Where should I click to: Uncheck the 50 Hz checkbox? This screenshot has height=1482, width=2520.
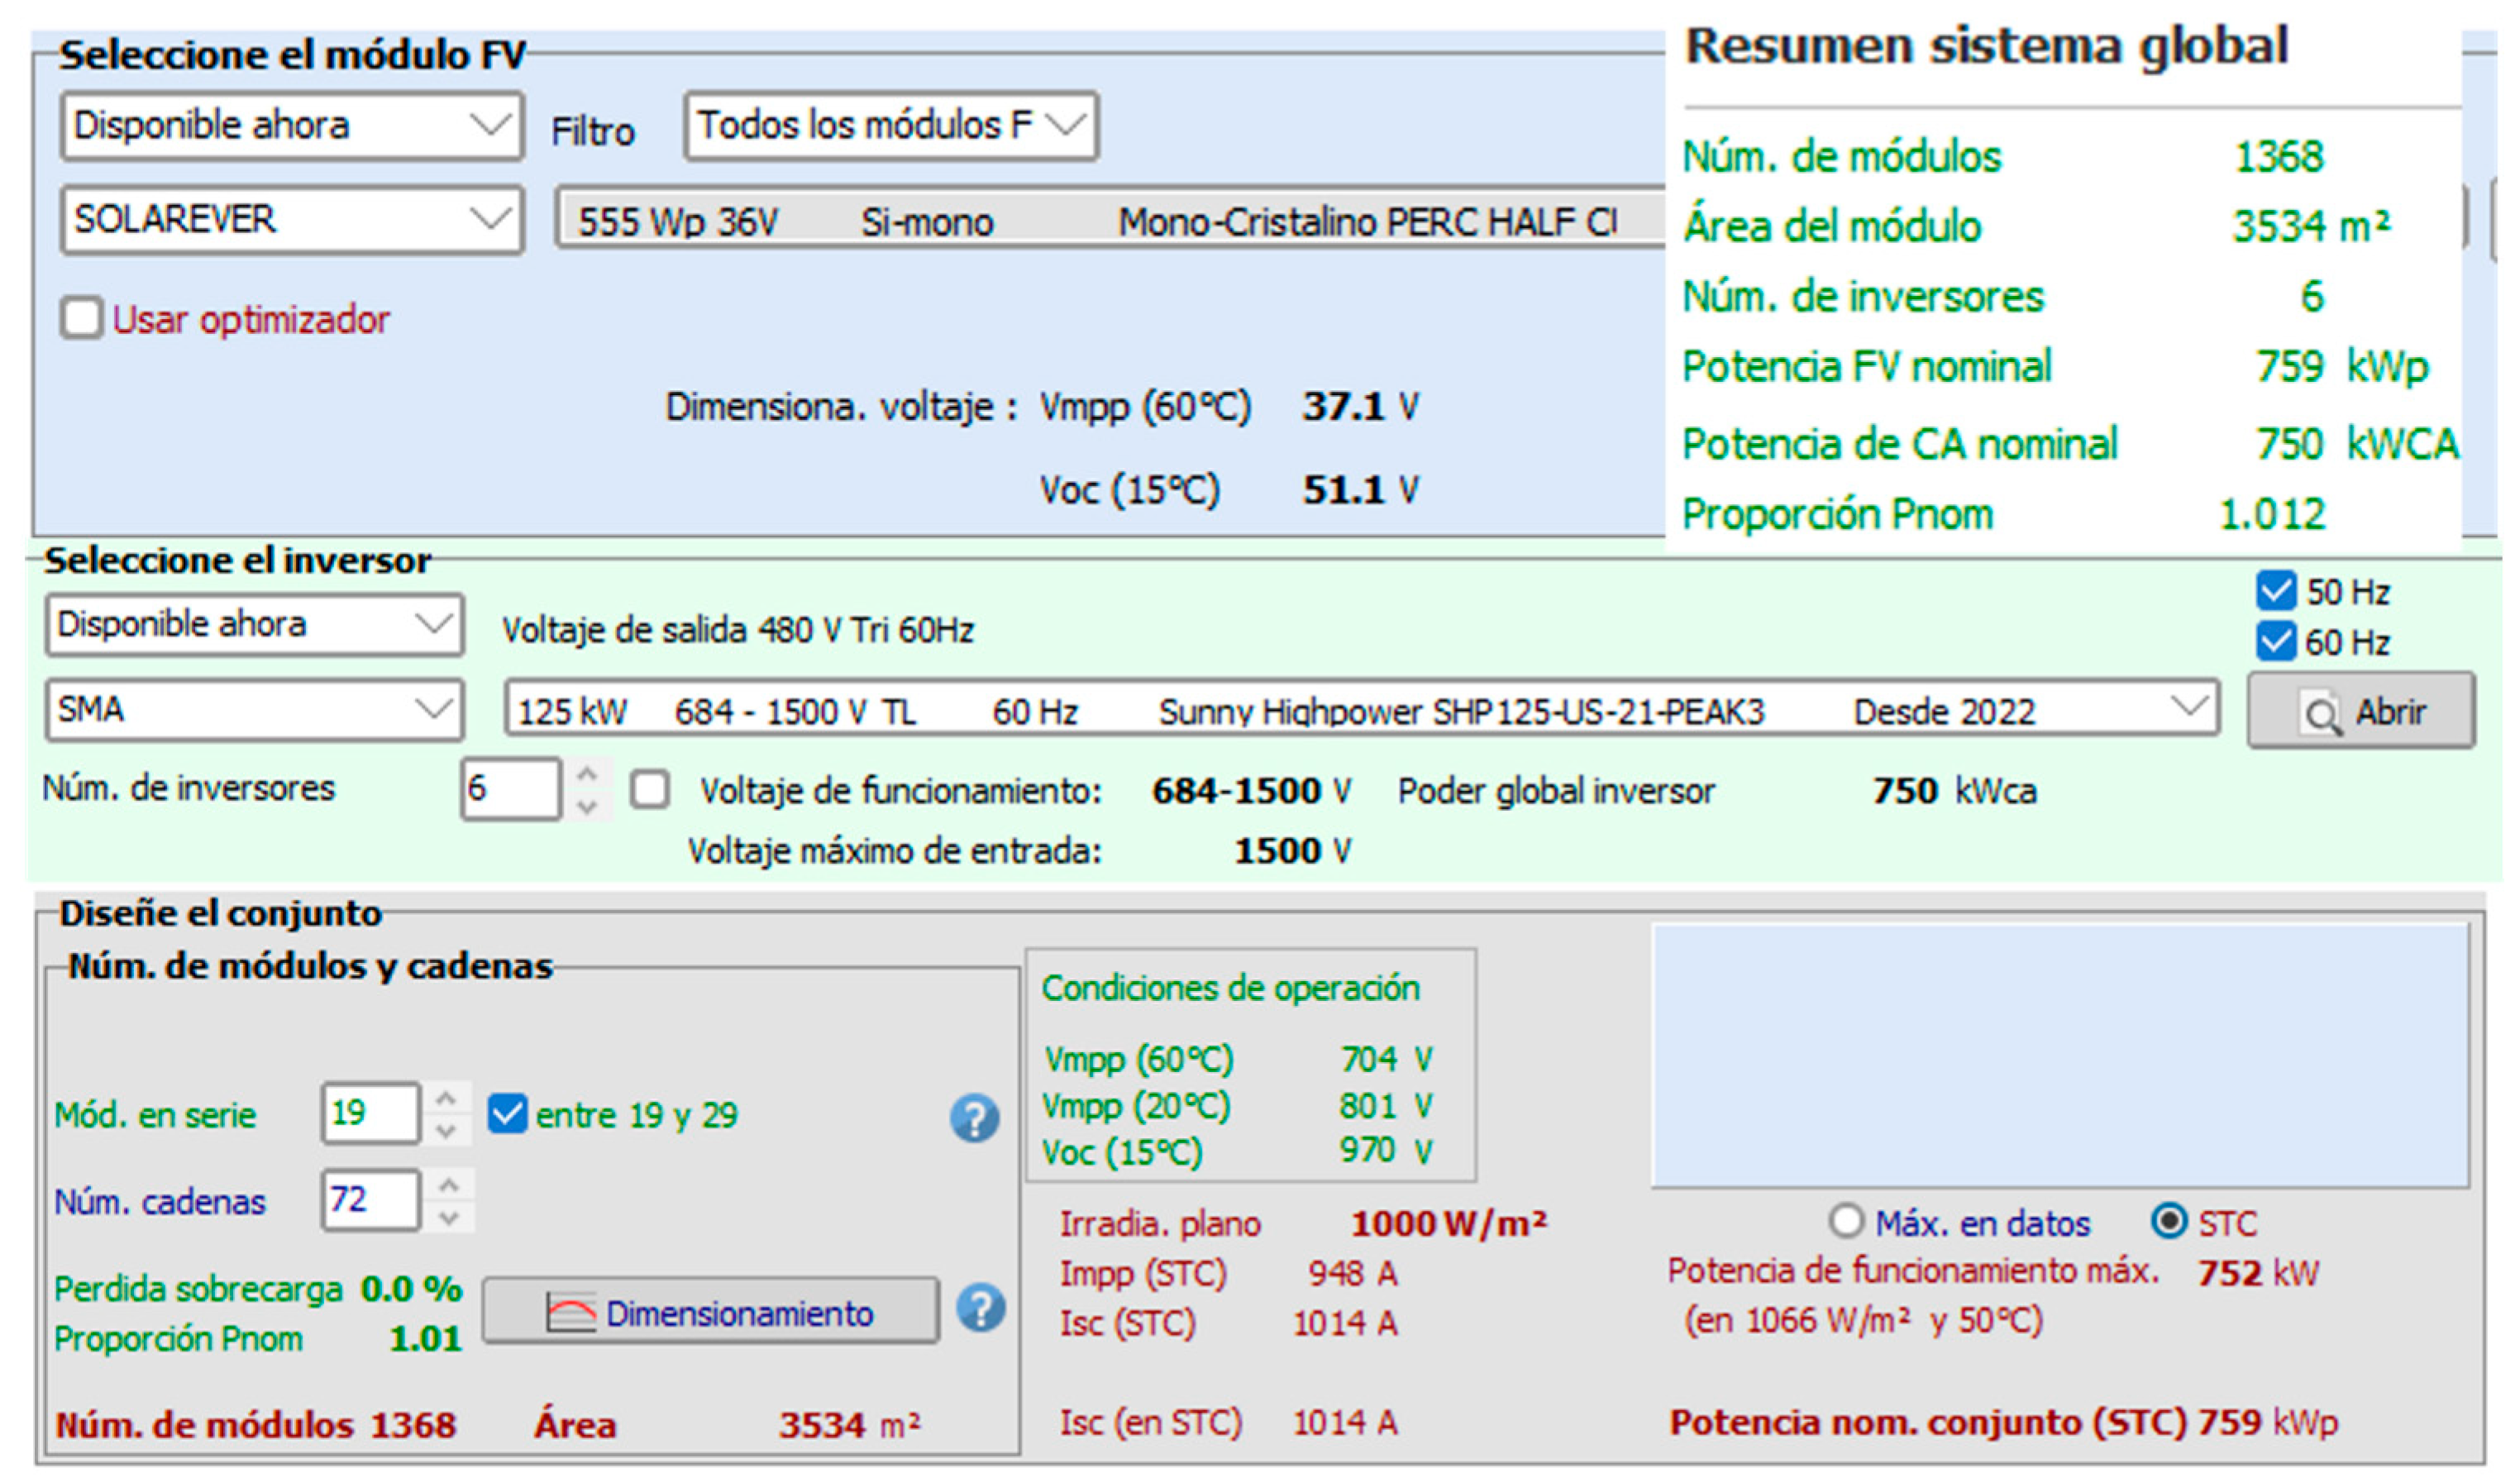coord(2275,591)
